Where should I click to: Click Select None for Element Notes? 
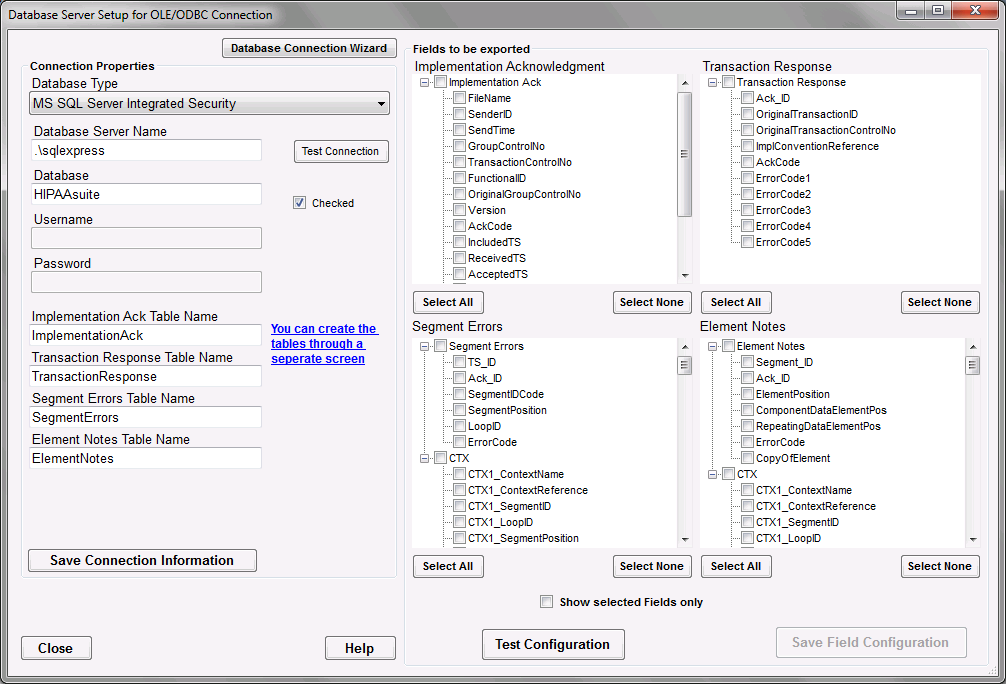pyautogui.click(x=940, y=566)
